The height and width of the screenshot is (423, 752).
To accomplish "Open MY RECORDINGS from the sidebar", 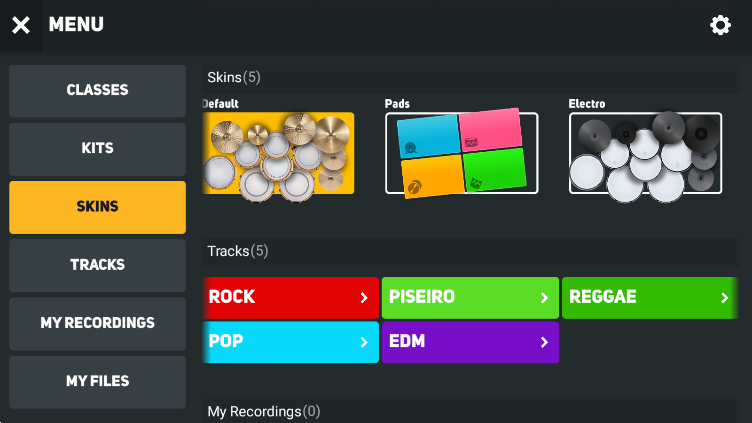I will [x=97, y=324].
